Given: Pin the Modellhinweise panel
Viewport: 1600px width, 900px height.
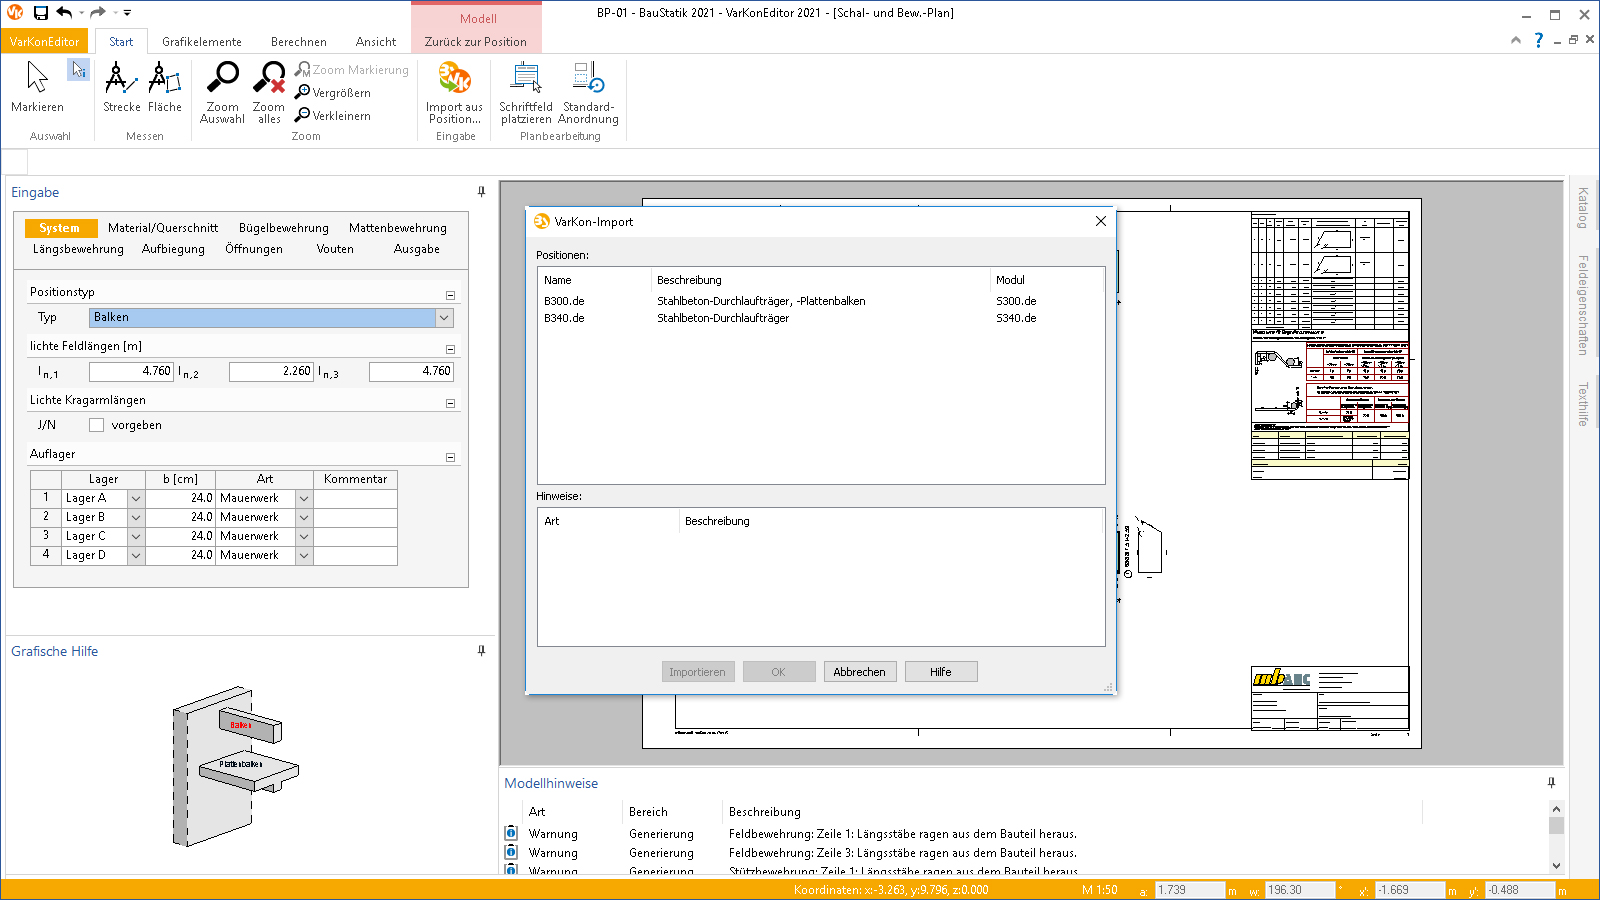Looking at the screenshot, I should (1551, 783).
